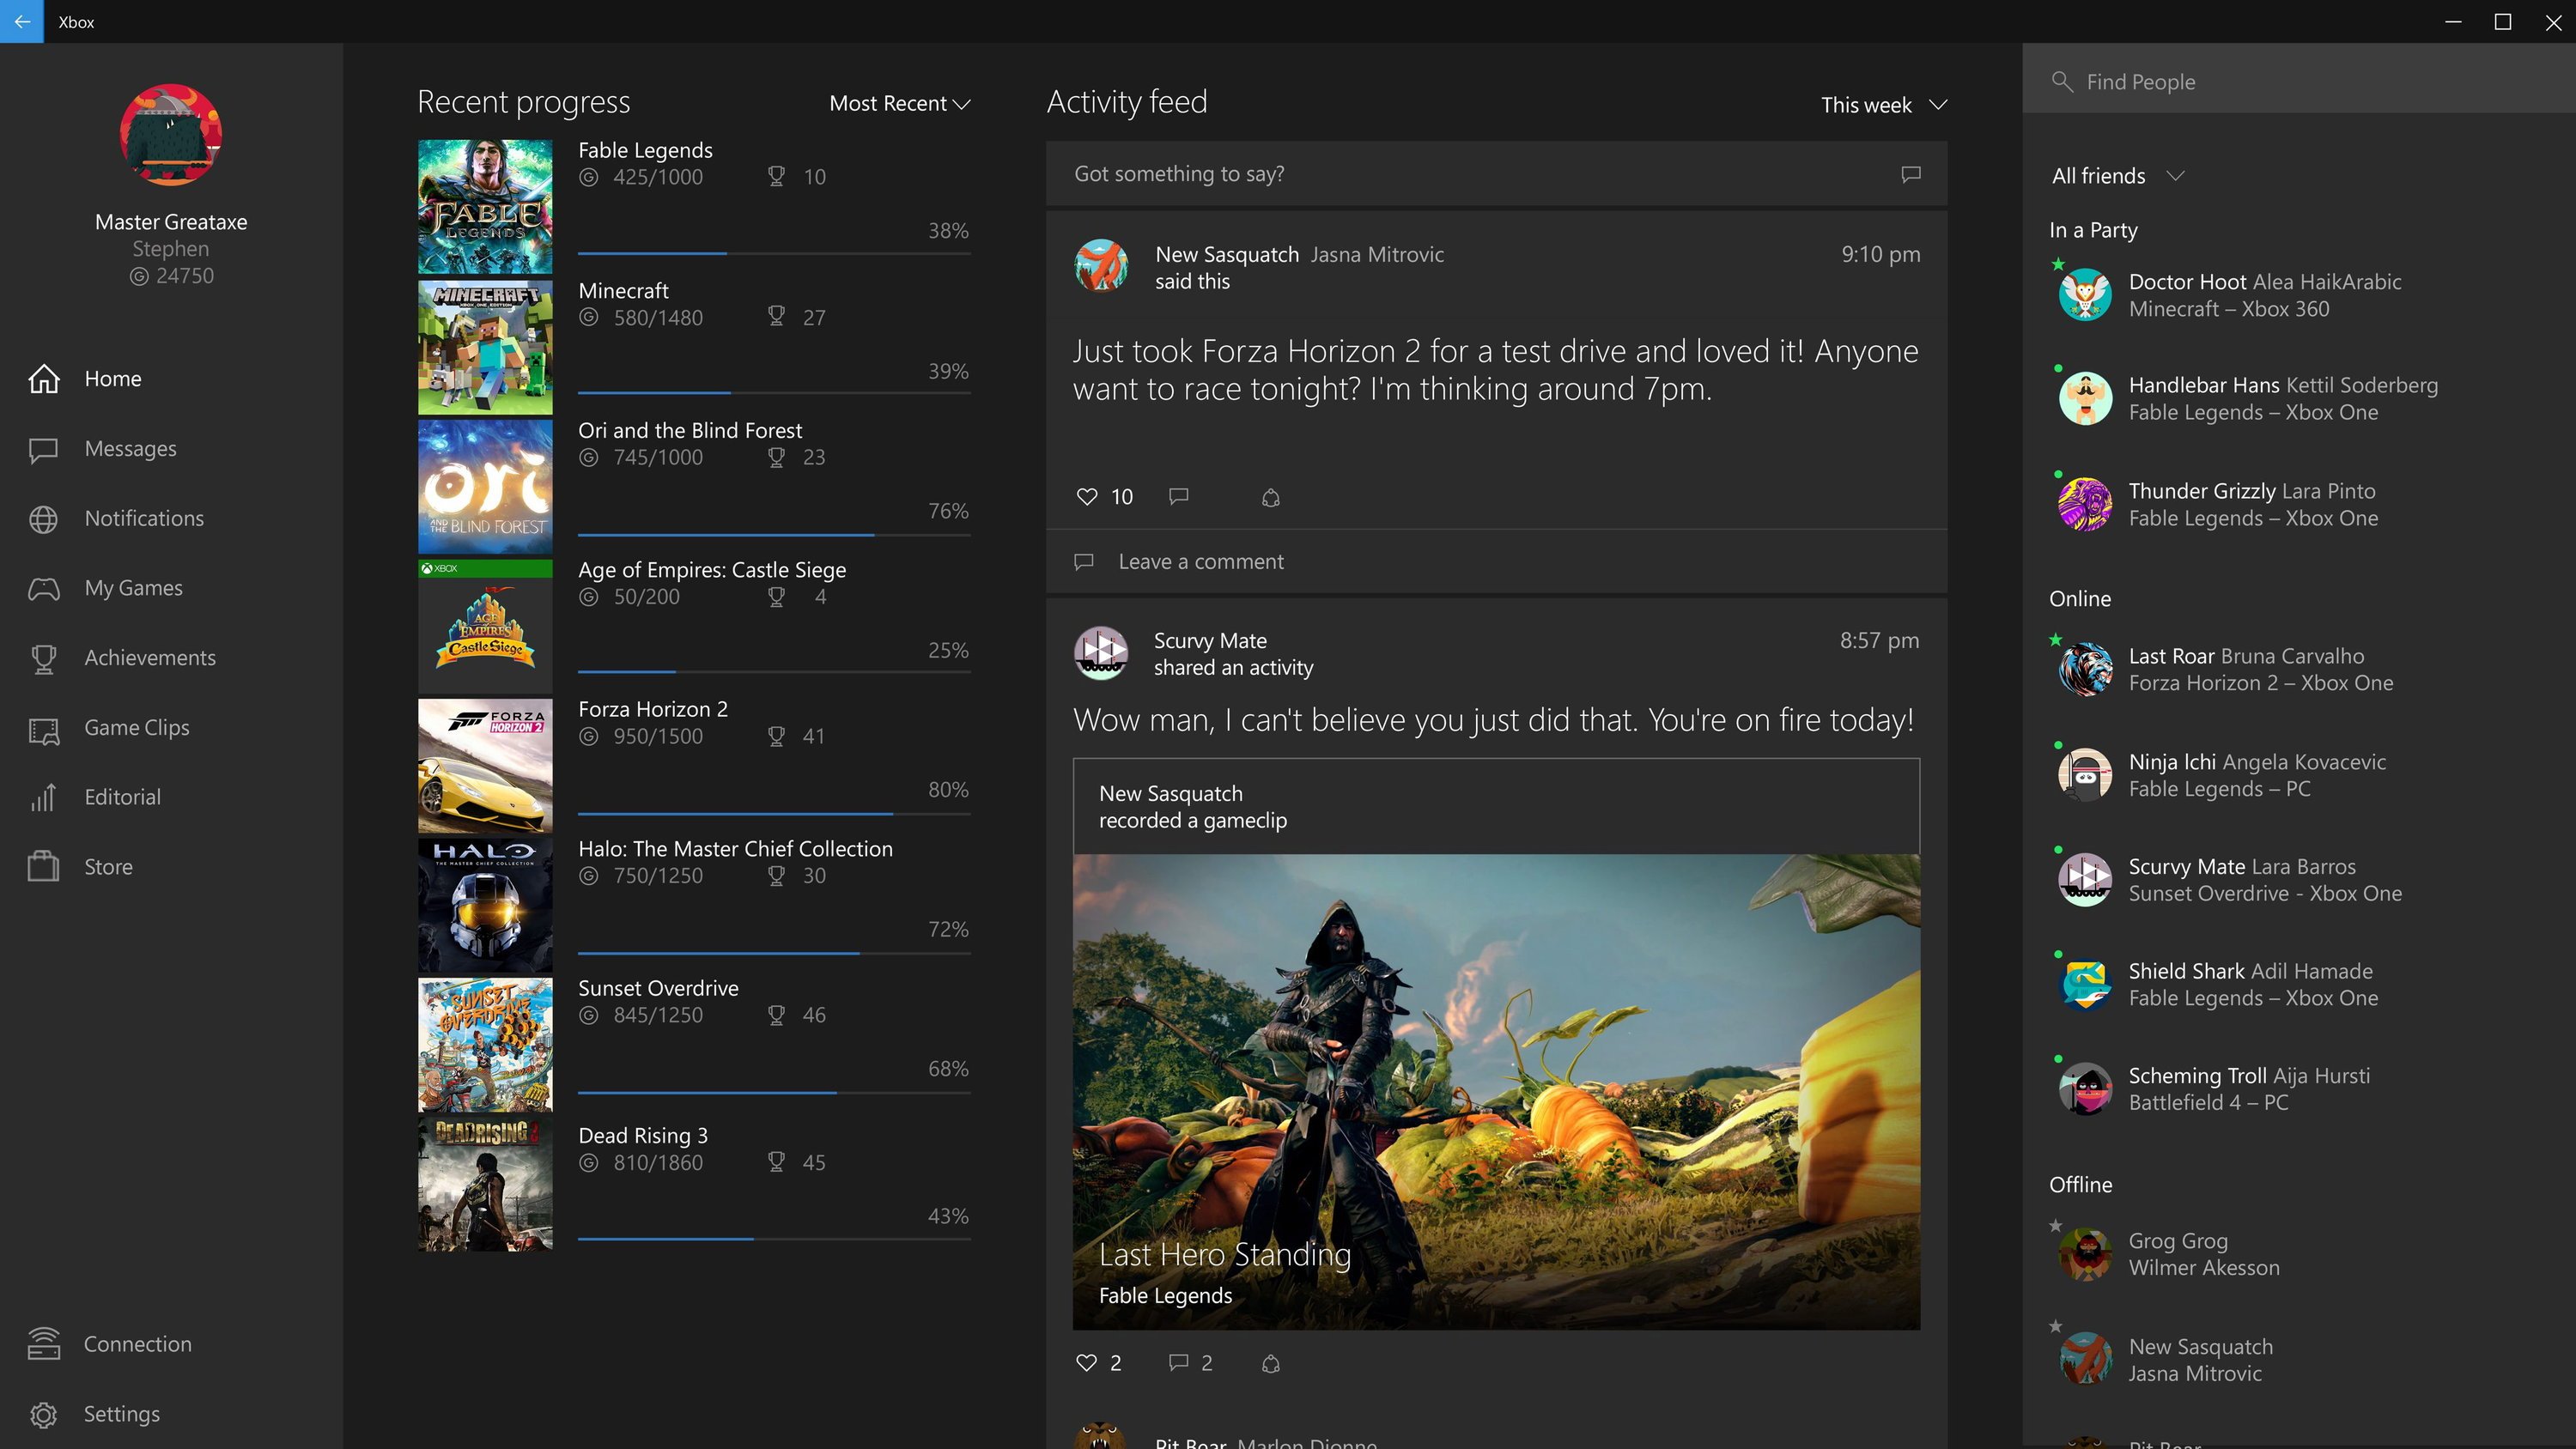Expand the All friends dropdown
Image resolution: width=2576 pixels, height=1449 pixels.
tap(2117, 176)
